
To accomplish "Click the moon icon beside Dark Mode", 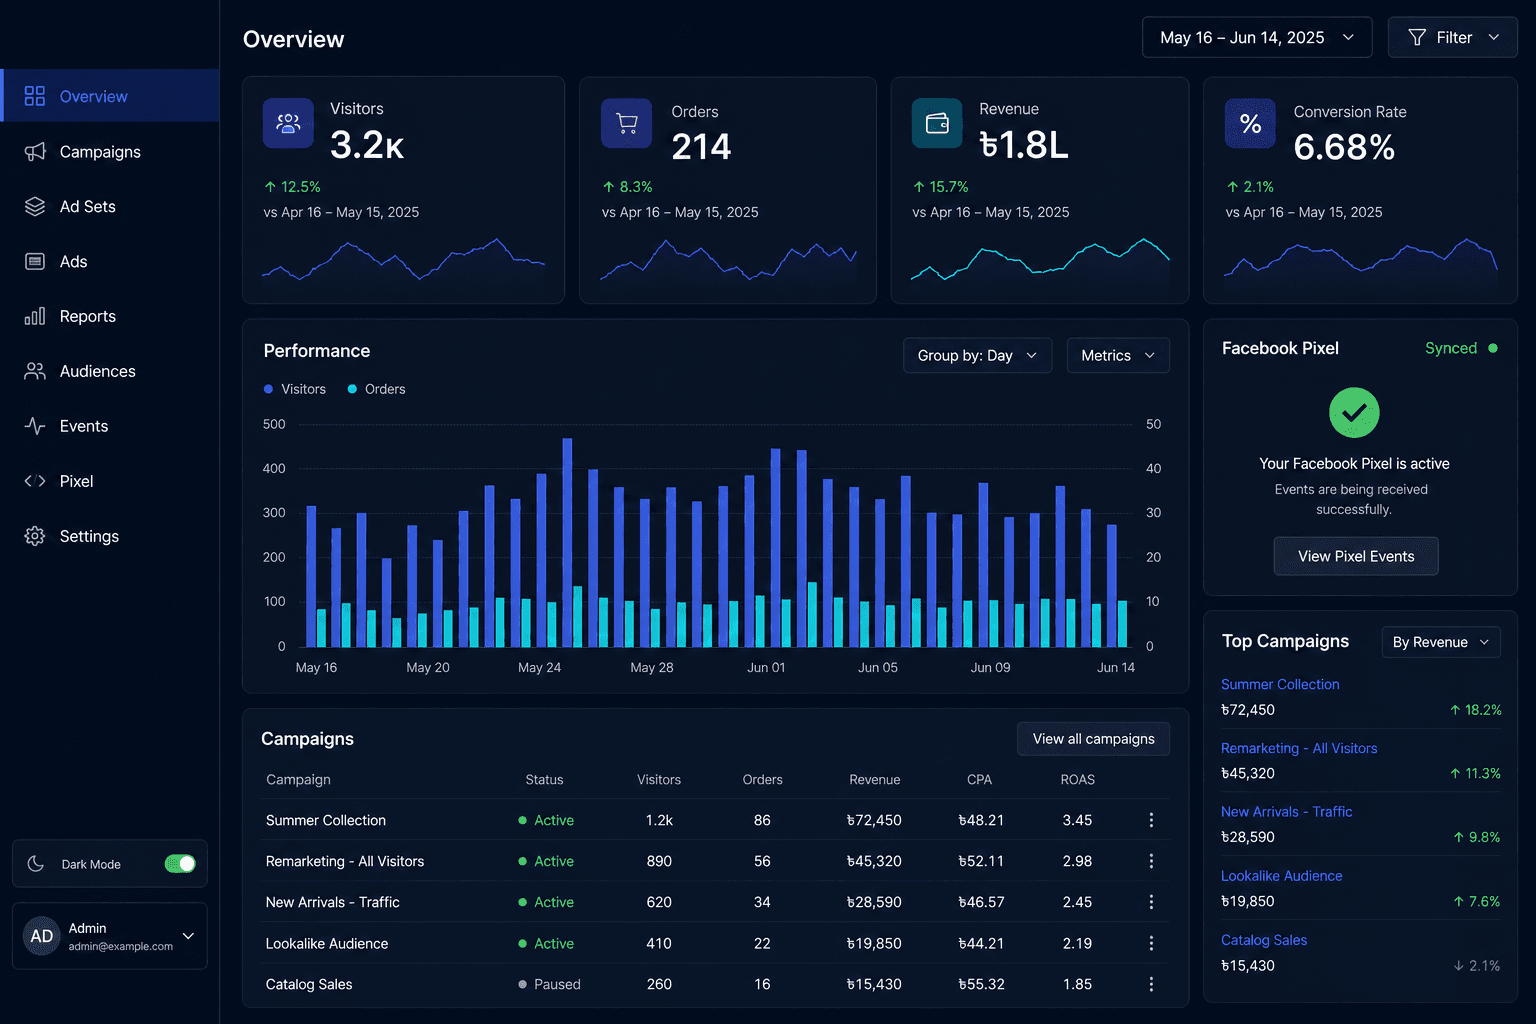I will (35, 863).
